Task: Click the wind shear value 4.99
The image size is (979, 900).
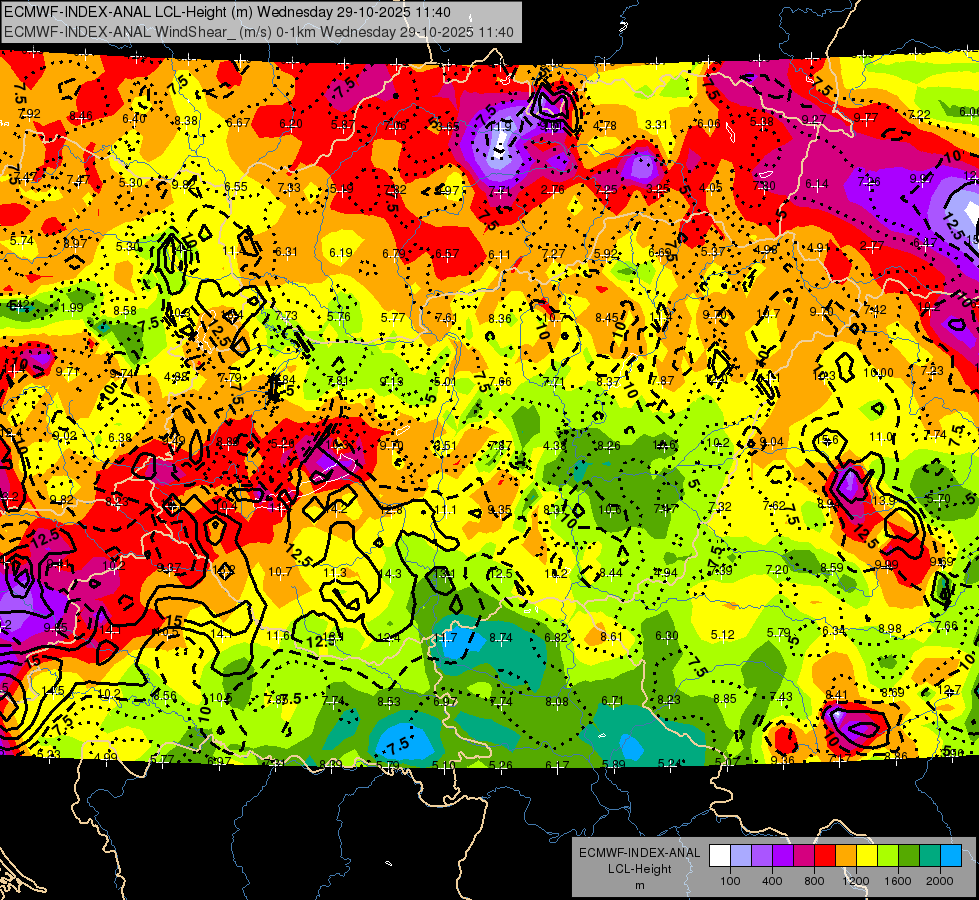Action: (x=106, y=758)
